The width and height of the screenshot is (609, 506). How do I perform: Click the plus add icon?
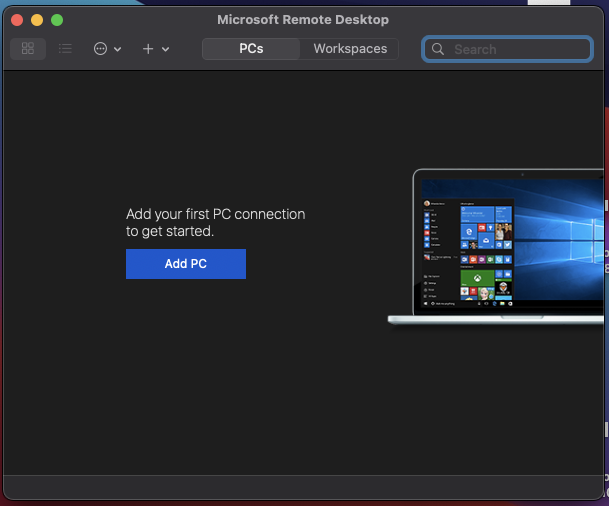(x=148, y=49)
